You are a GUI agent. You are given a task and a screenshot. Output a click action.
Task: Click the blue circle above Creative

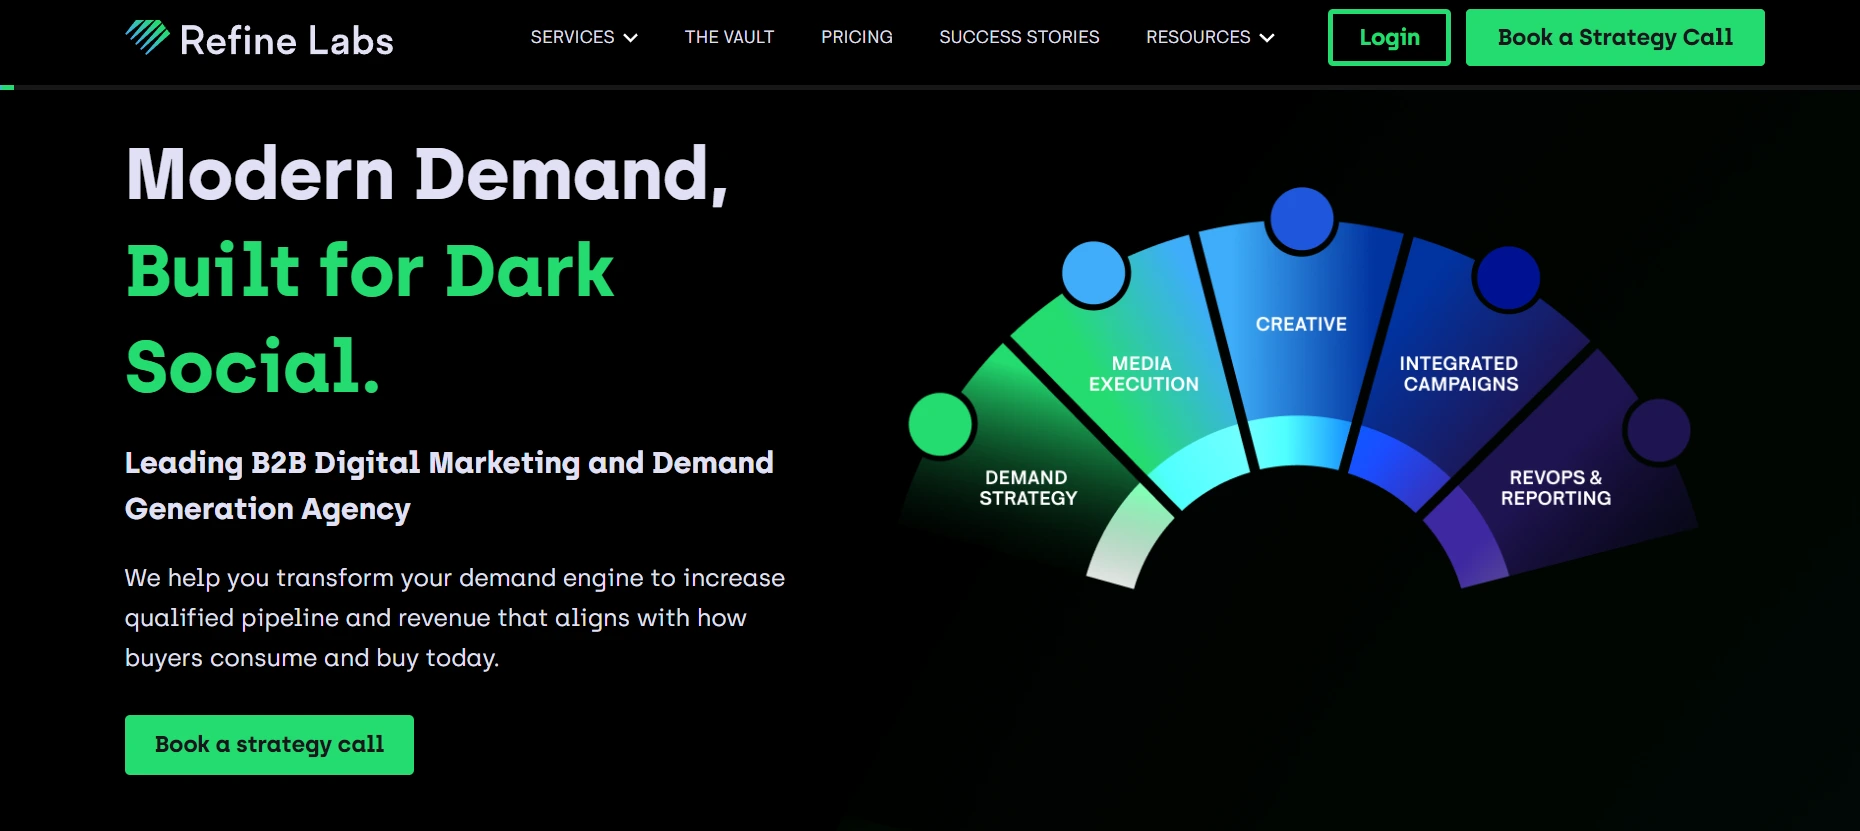[x=1301, y=219]
